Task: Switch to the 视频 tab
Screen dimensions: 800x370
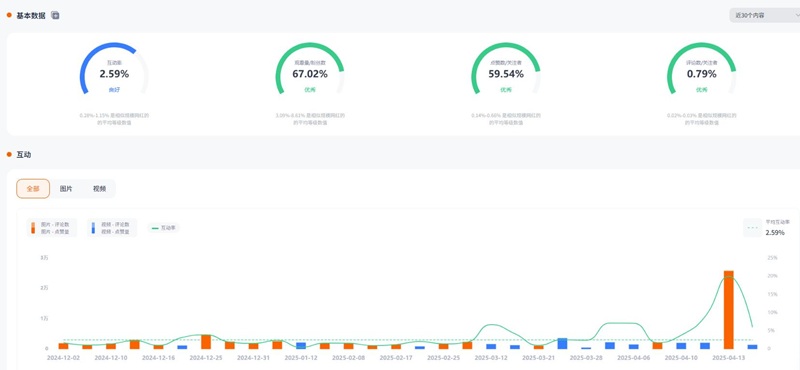Action: 99,188
